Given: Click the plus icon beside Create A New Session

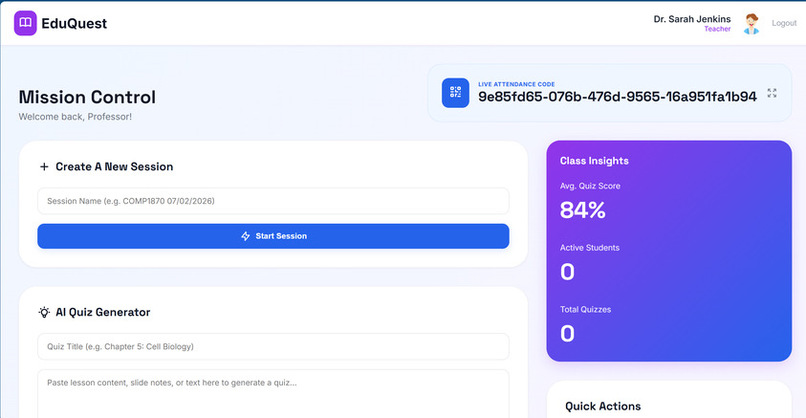Looking at the screenshot, I should coord(44,167).
